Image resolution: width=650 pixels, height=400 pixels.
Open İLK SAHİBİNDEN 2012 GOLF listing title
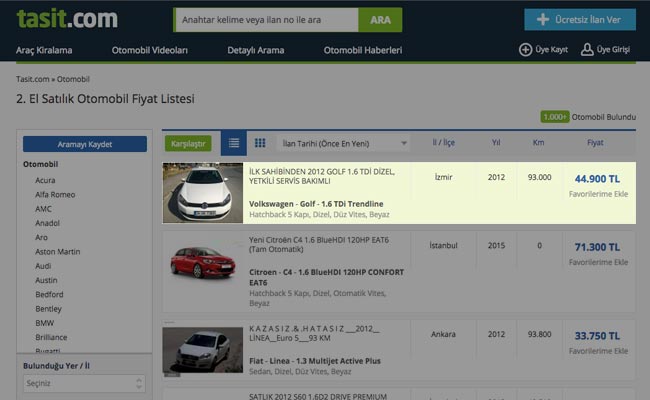click(322, 176)
